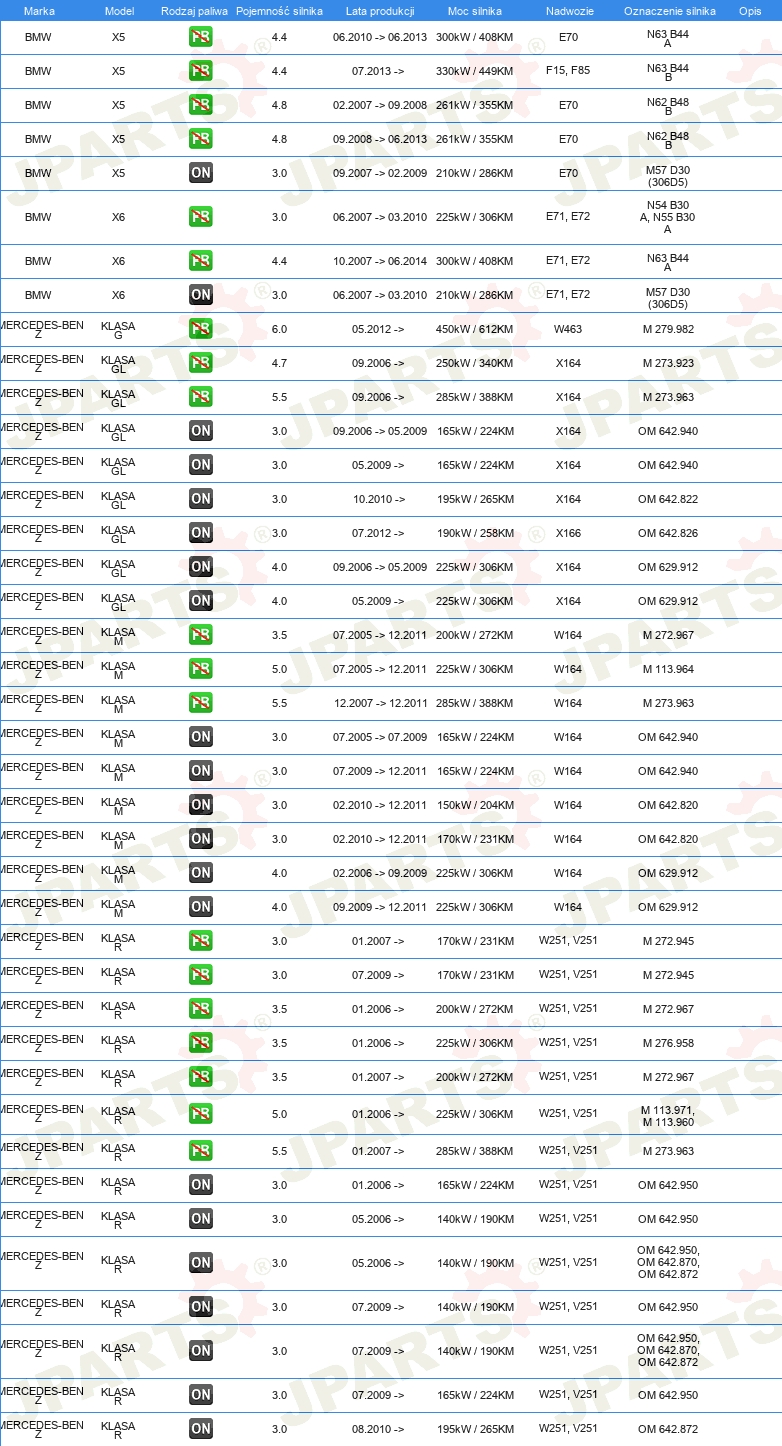Screen dimensions: 782x1446
Task: Click the Lata produkcji column header
Action: point(380,11)
